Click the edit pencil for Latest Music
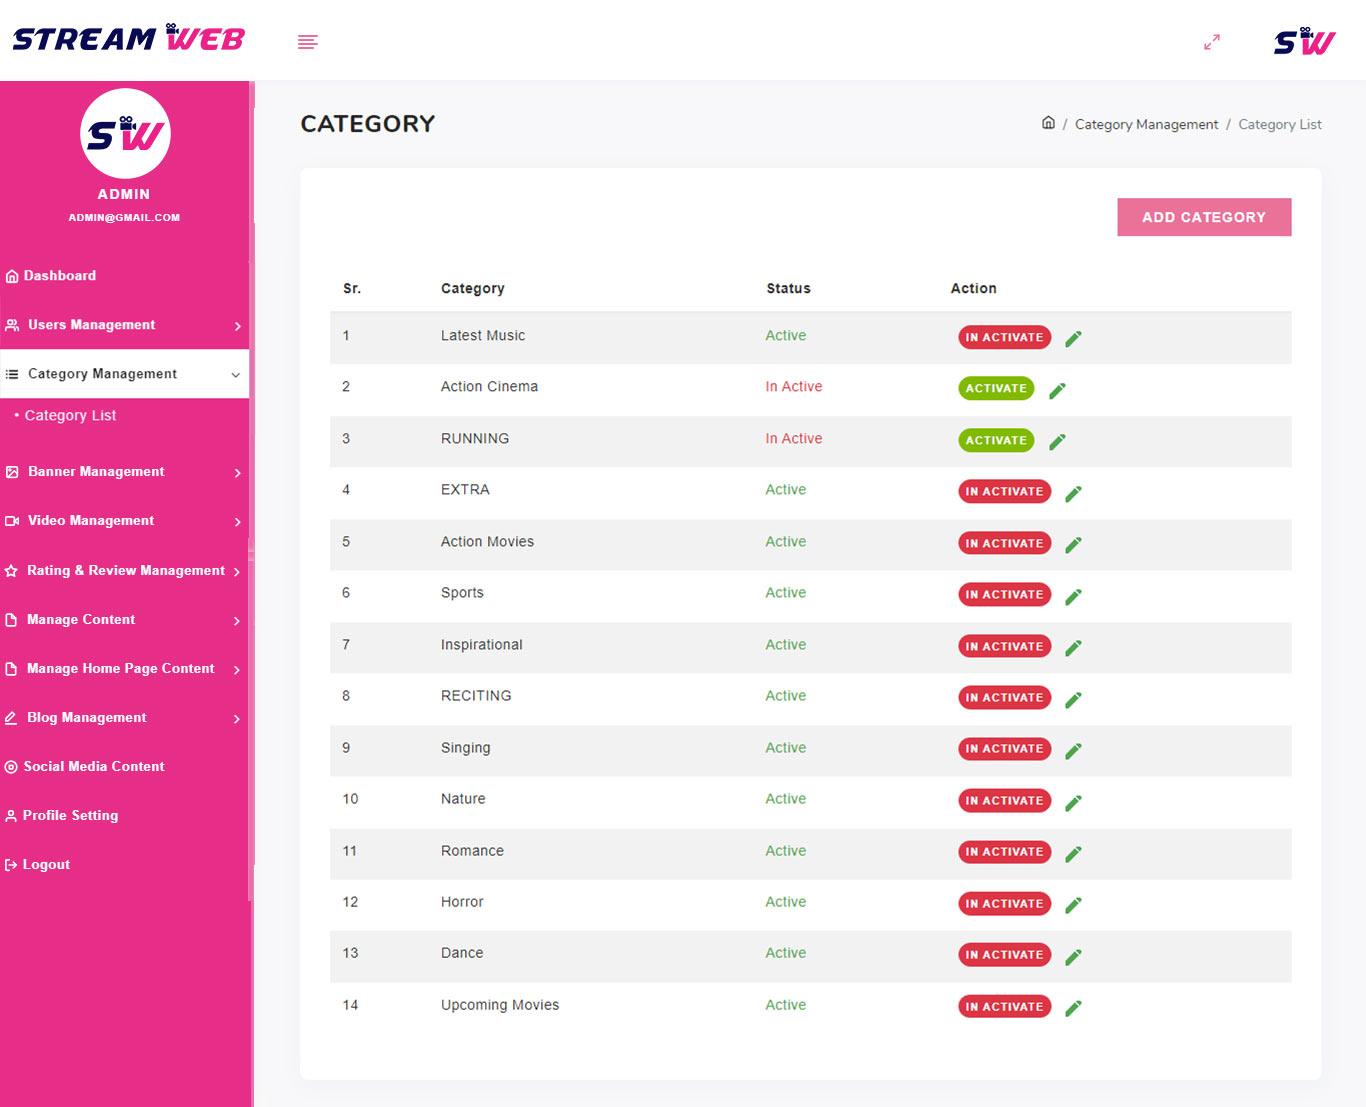This screenshot has width=1366, height=1107. click(1073, 339)
